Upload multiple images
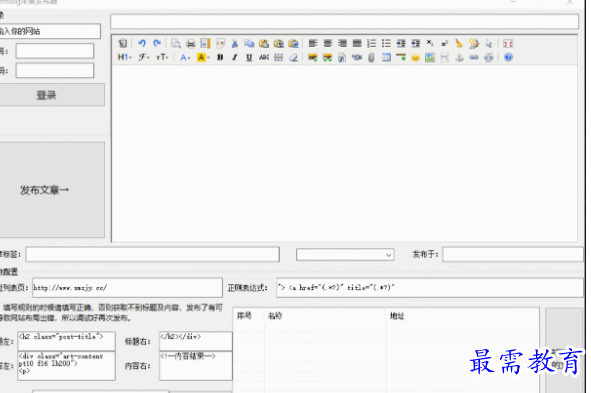 click(327, 57)
